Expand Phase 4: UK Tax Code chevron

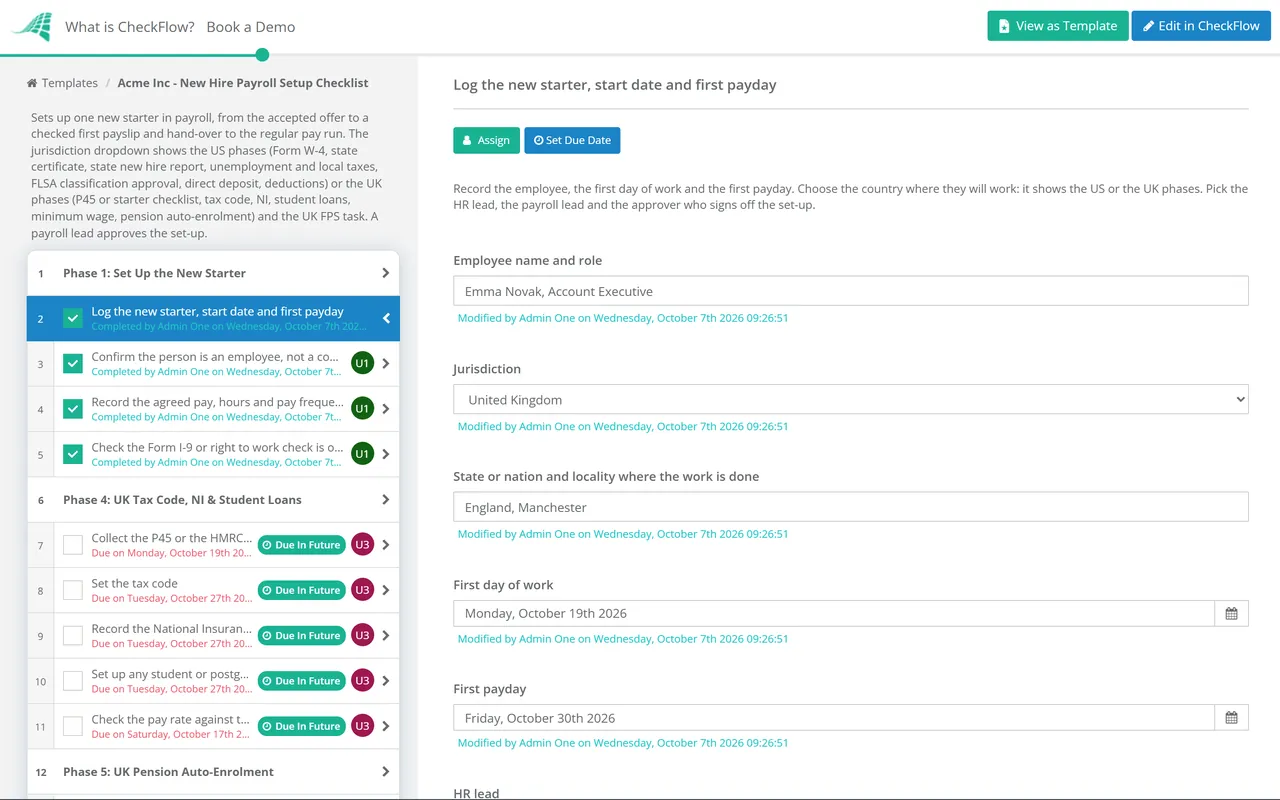pyautogui.click(x=386, y=500)
